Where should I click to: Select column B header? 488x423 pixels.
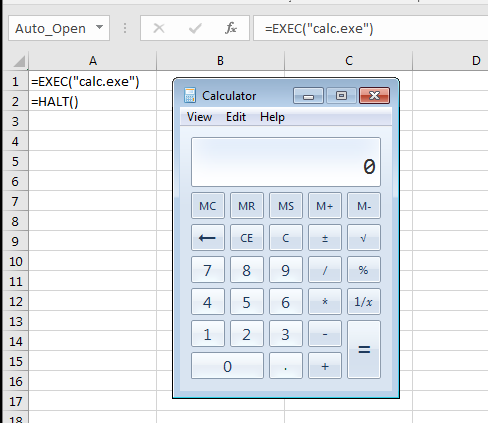pyautogui.click(x=220, y=61)
